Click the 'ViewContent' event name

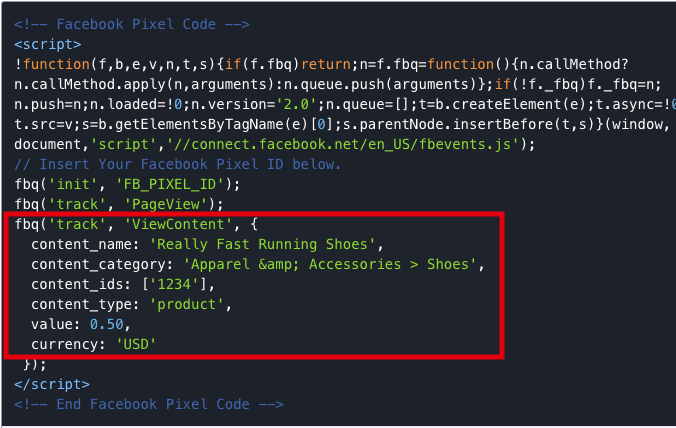click(179, 224)
